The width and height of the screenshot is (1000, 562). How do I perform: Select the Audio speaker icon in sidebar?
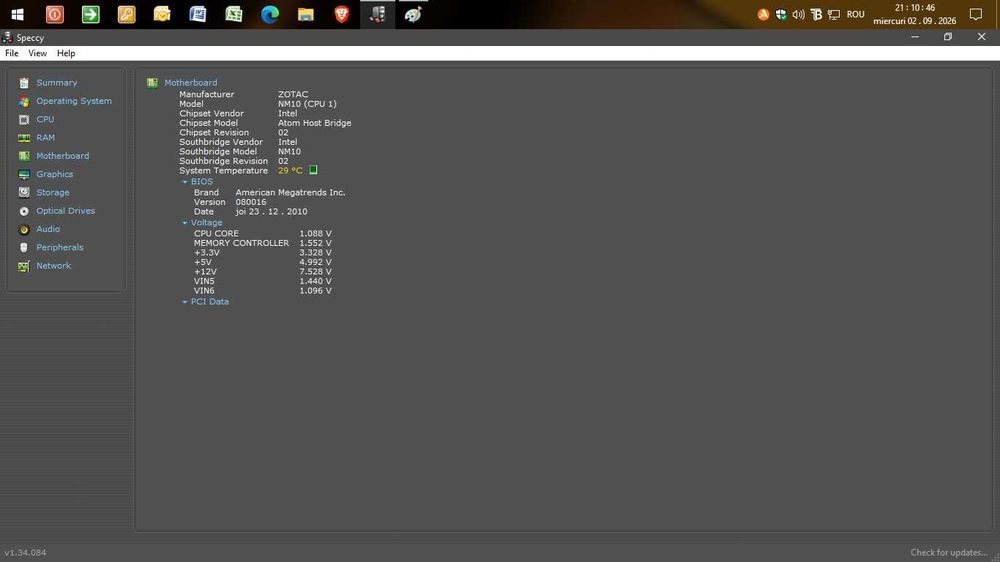[x=24, y=229]
